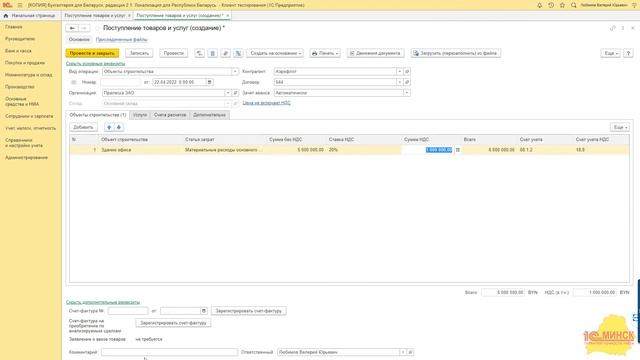Click the Добавить row button
This screenshot has width=640, height=360.
point(83,127)
